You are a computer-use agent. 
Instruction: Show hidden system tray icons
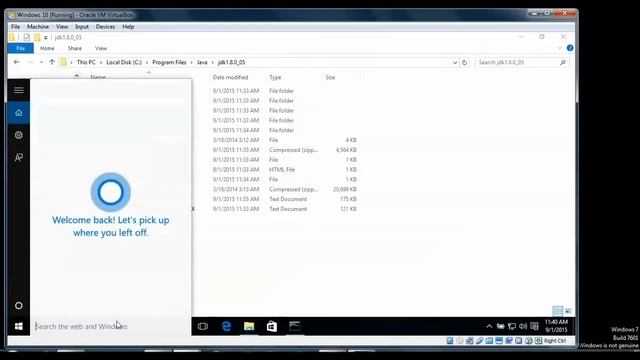coord(489,326)
